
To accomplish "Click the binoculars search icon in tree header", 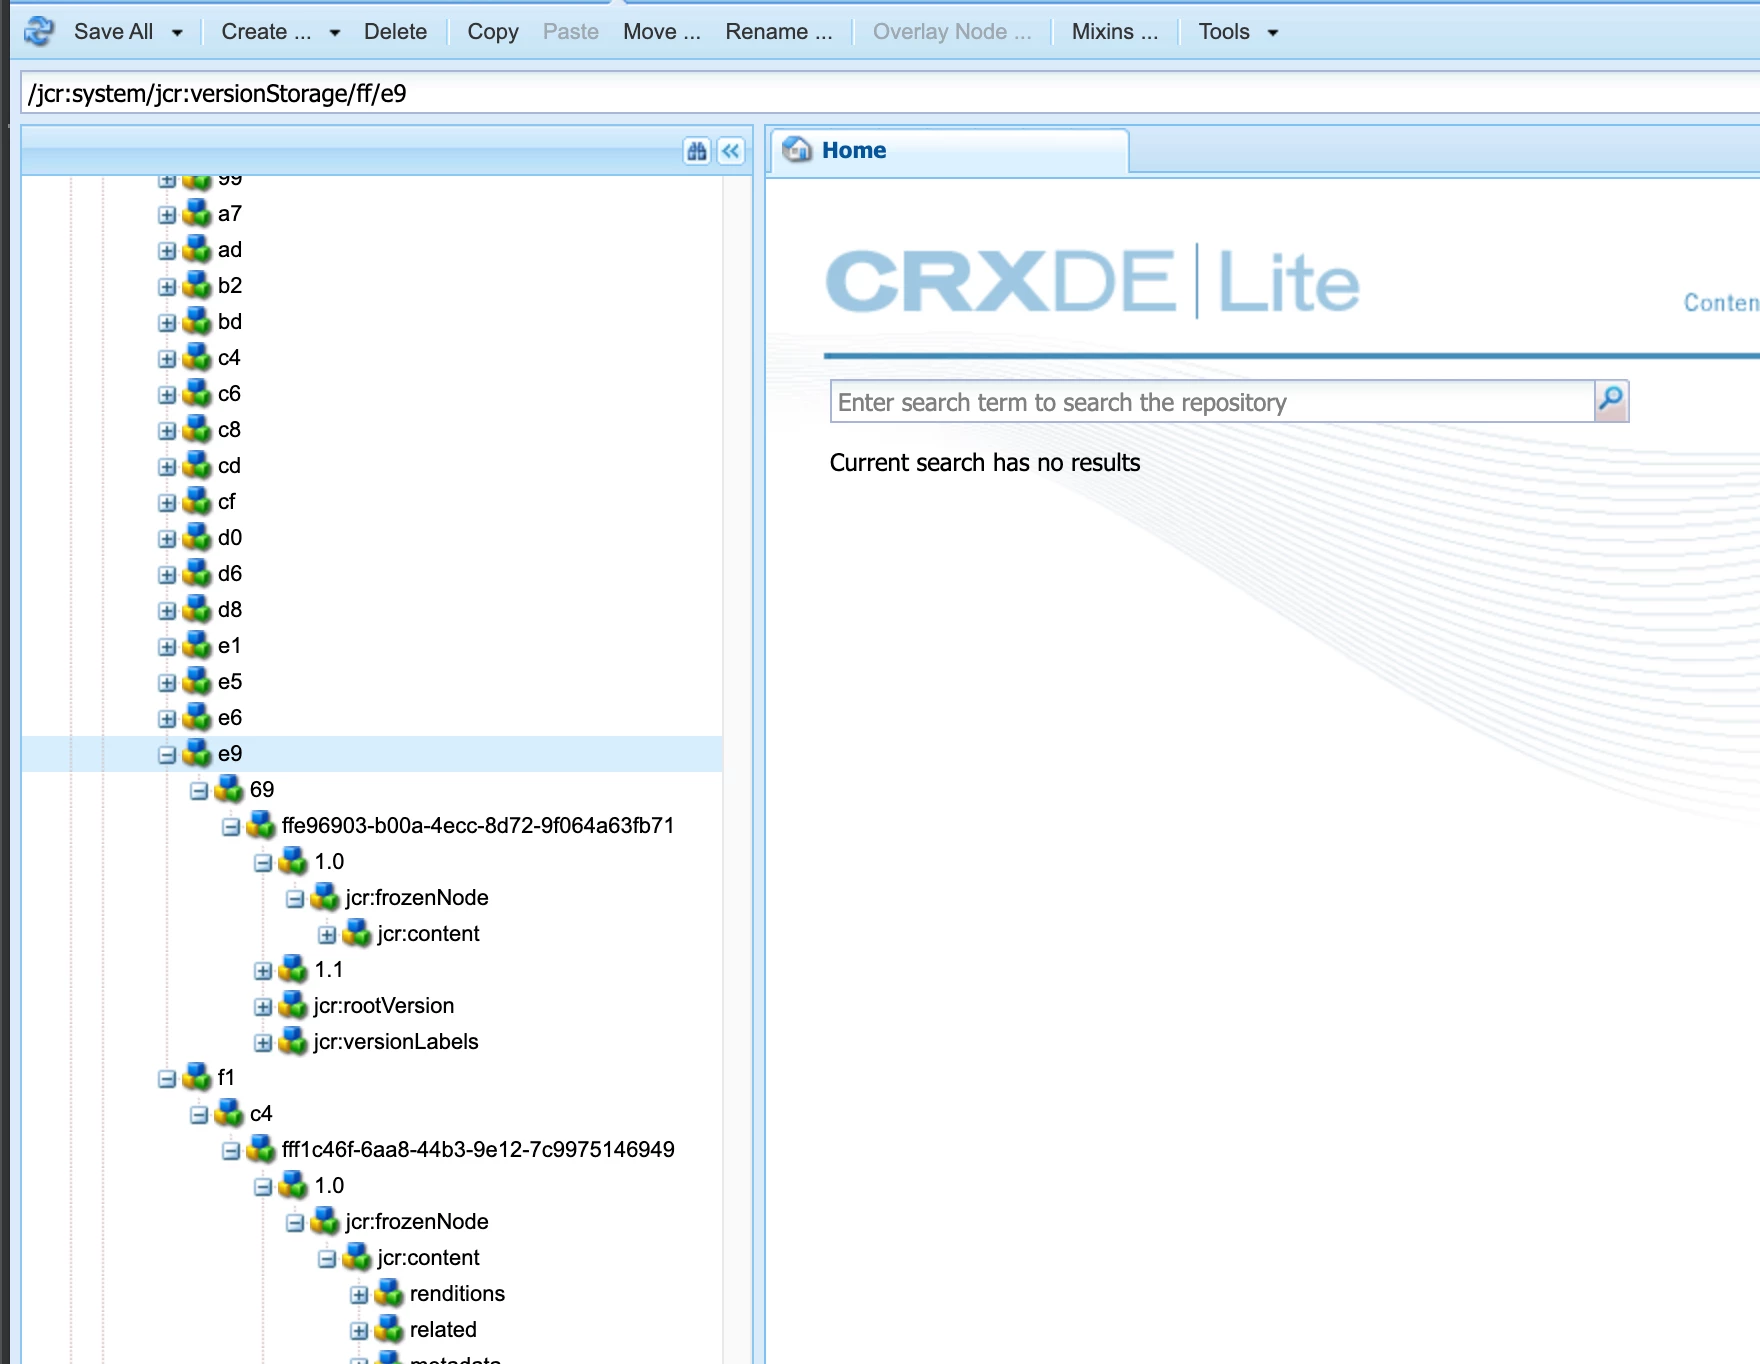I will 697,151.
